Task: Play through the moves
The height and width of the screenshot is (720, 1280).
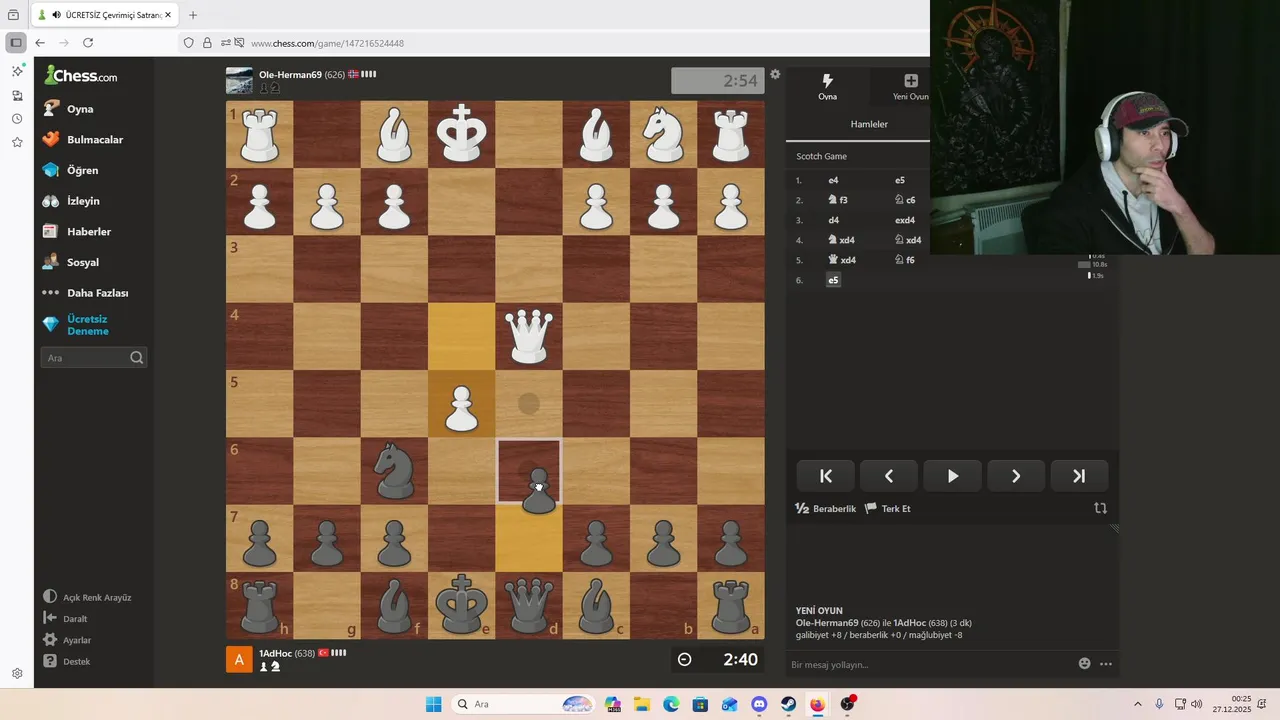Action: pyautogui.click(x=952, y=476)
